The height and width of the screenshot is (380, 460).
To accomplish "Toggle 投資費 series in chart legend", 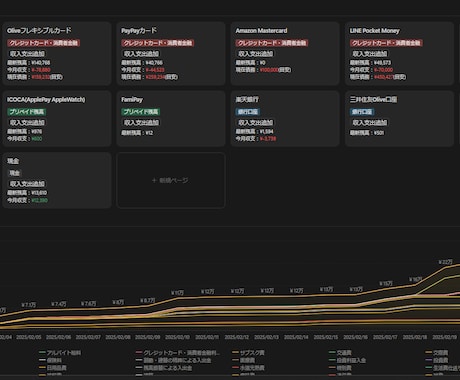I will 437,360.
